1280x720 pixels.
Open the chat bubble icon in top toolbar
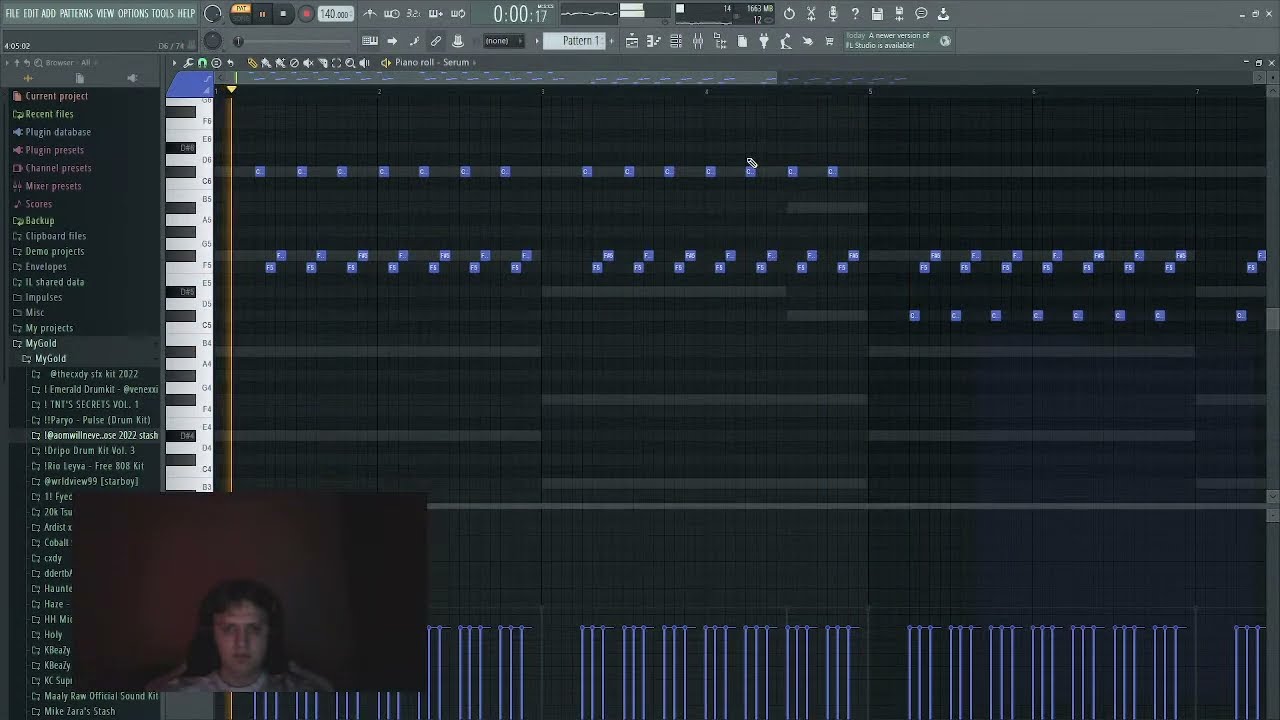(921, 14)
